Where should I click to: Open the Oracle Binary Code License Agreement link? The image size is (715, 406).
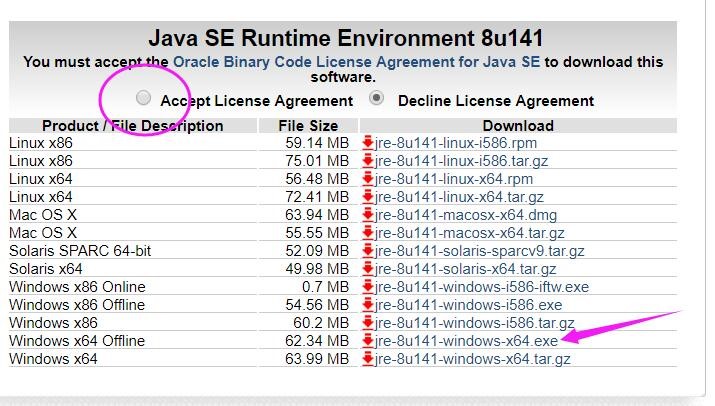tap(357, 62)
